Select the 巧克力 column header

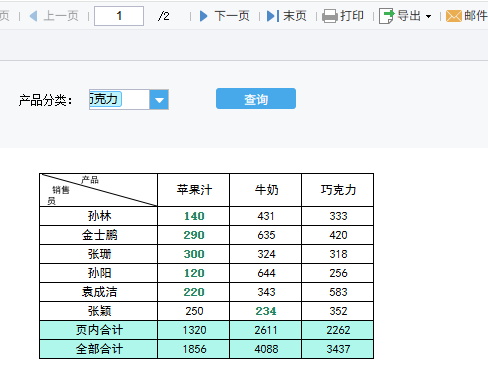point(338,190)
